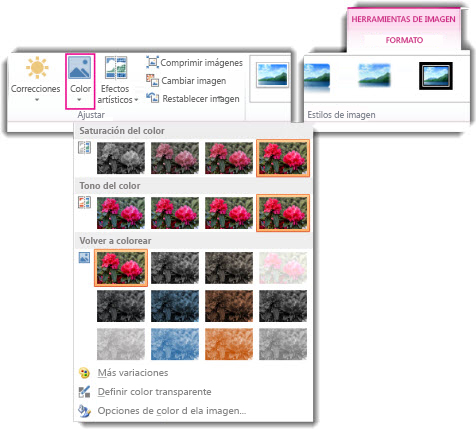Open Opciones de color de la imagen
This screenshot has width=476, height=429.
(x=172, y=411)
